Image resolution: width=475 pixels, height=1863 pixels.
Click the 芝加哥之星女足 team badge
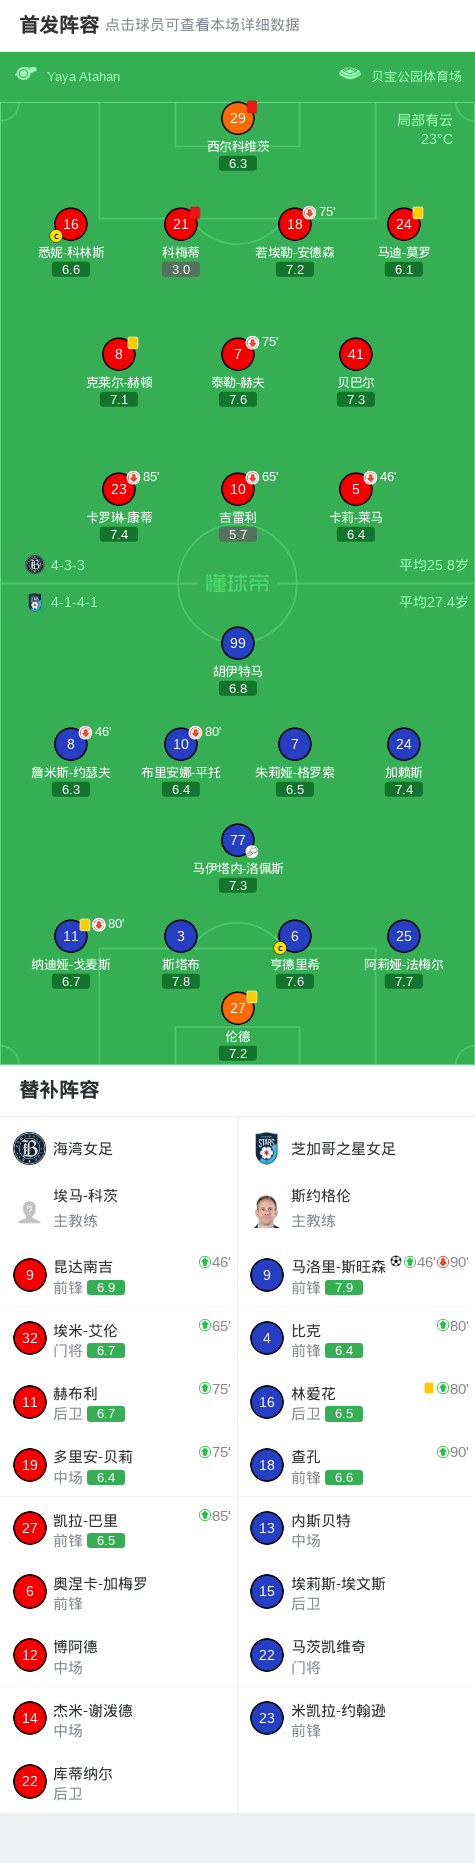(x=266, y=1149)
